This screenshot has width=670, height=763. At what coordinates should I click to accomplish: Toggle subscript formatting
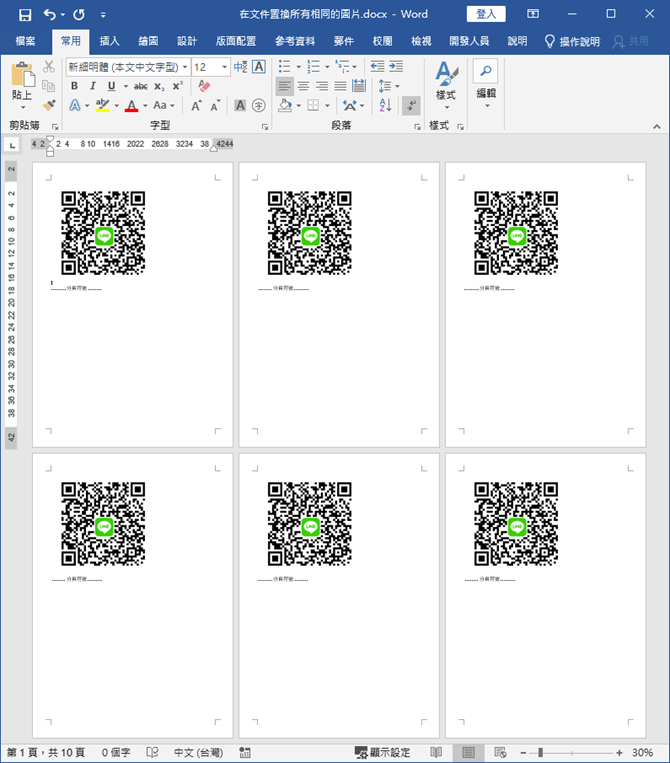click(160, 87)
